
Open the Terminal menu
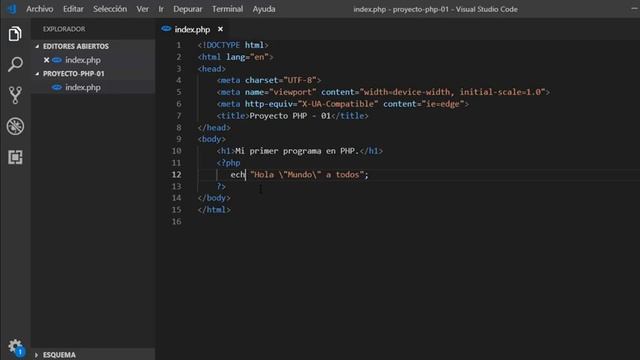(227, 9)
